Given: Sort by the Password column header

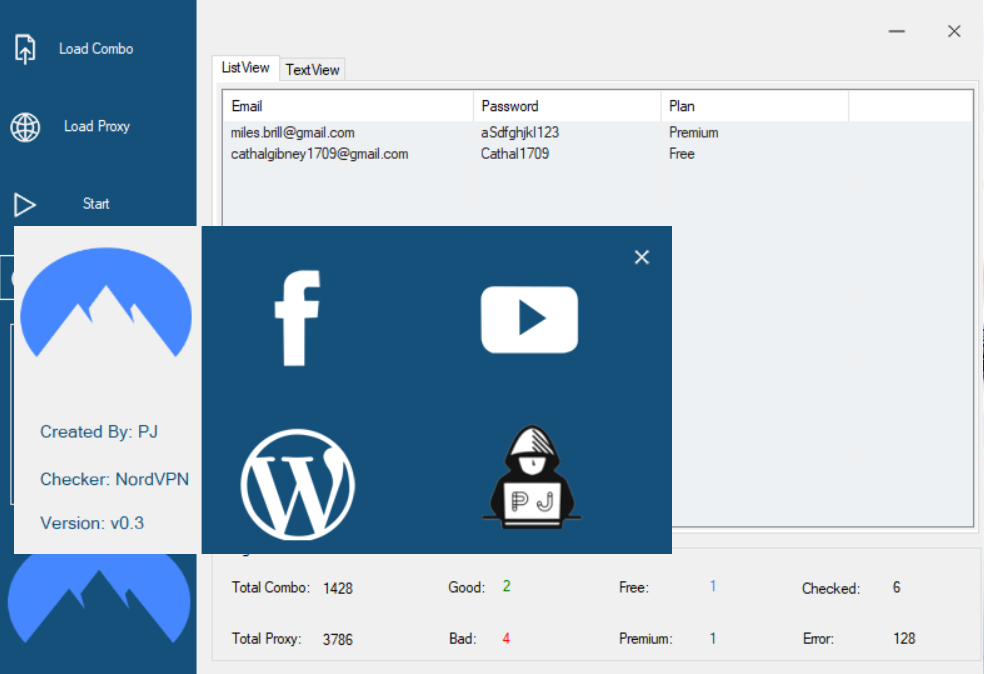Looking at the screenshot, I should pos(567,106).
